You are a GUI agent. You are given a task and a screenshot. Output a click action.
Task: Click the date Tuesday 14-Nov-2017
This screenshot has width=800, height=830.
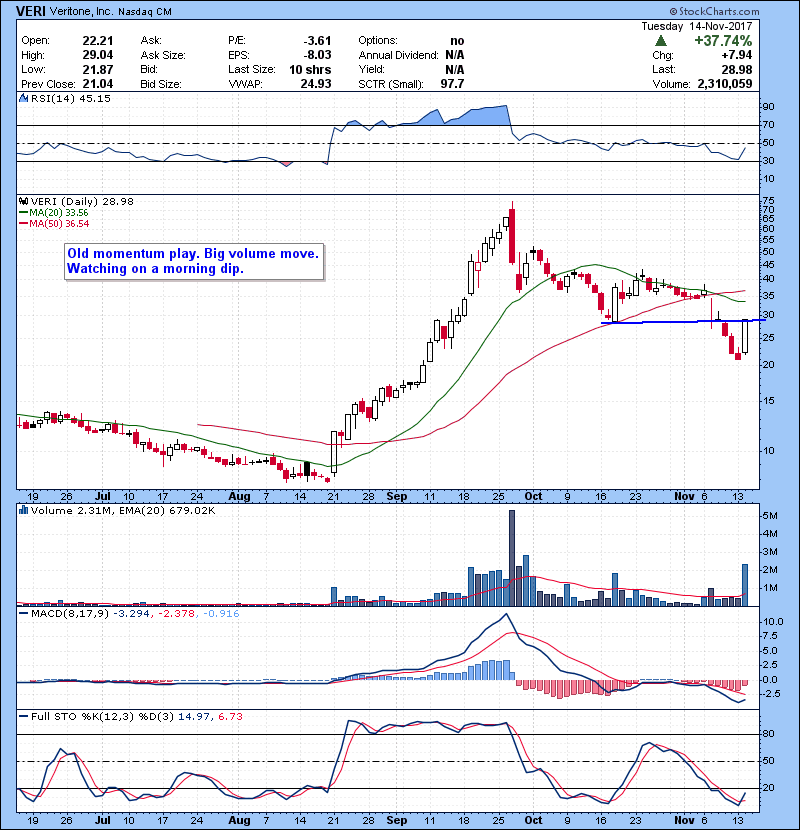tap(697, 26)
